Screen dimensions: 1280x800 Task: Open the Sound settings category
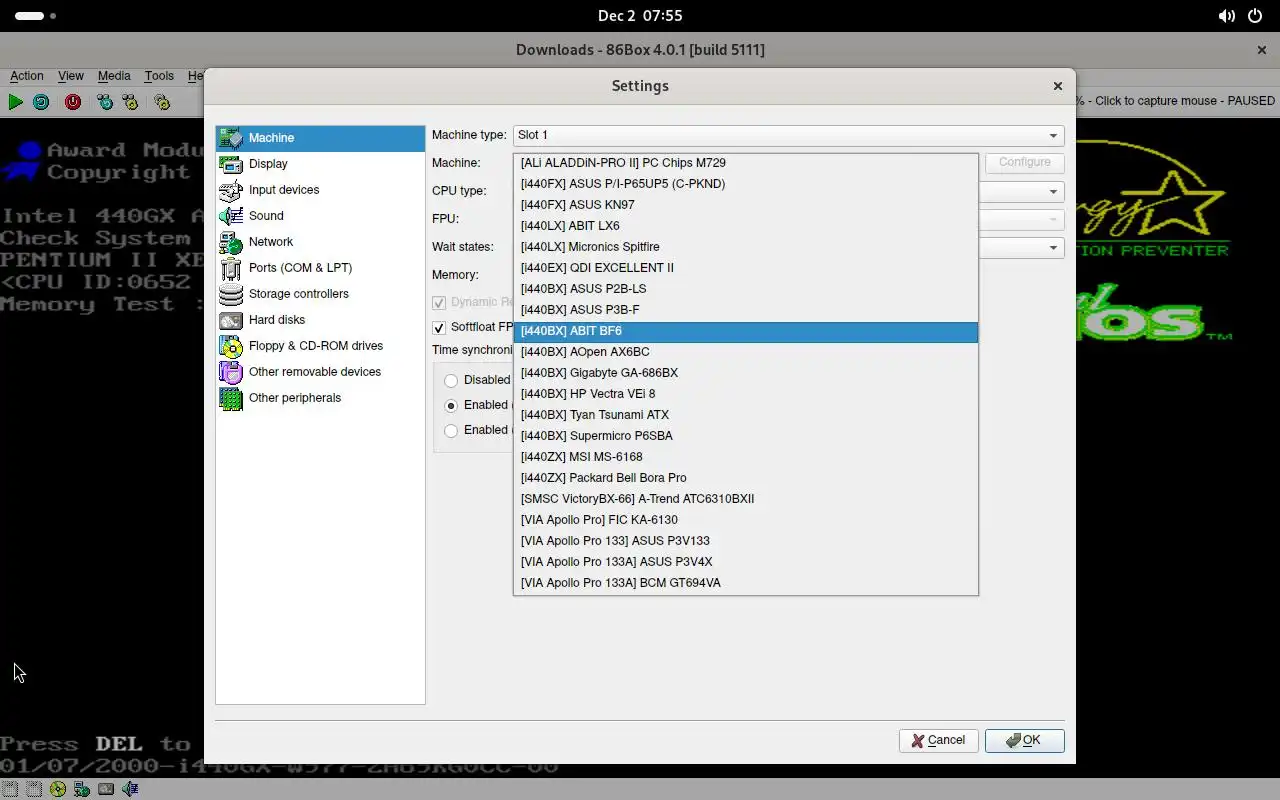(320, 216)
